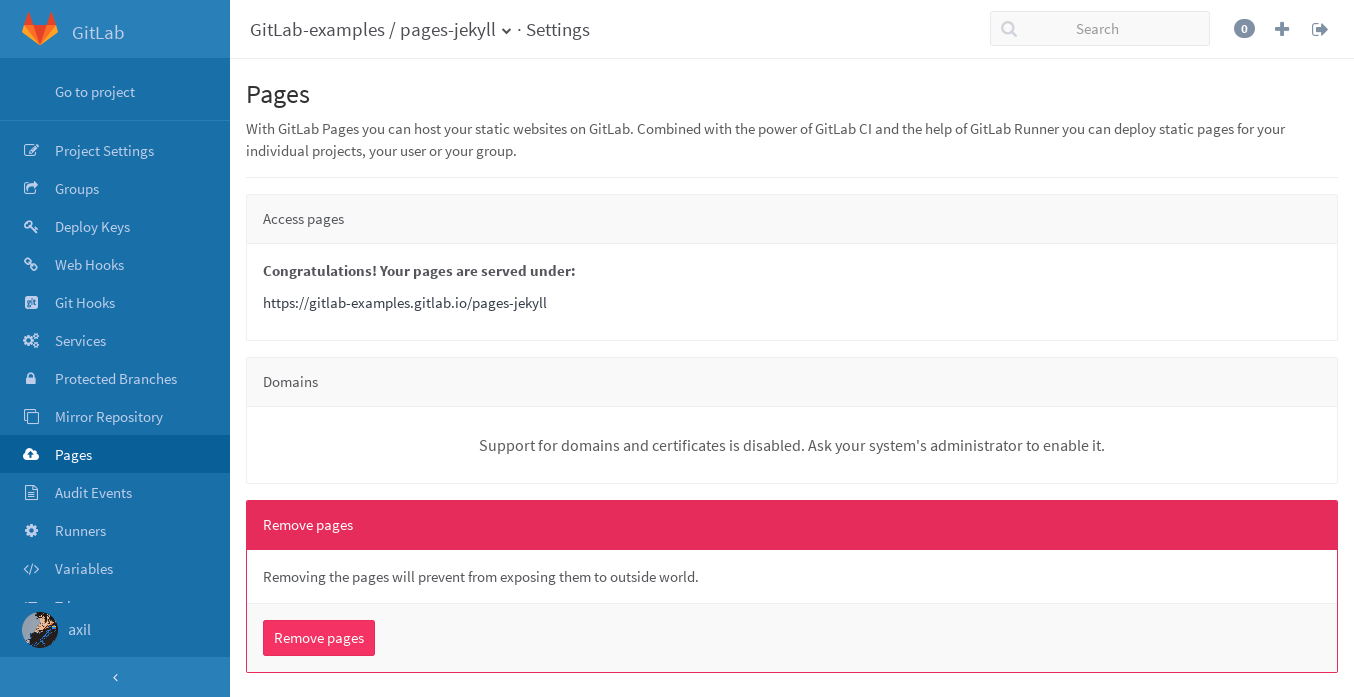1354x697 pixels.
Task: Open Mirror Repository settings
Action: [108, 417]
